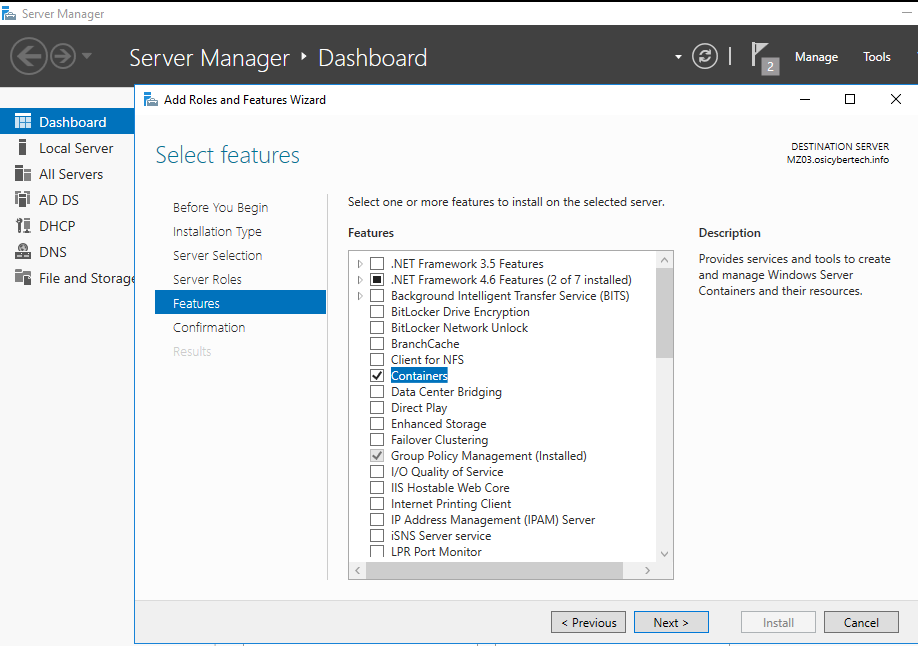918x646 pixels.
Task: Click the Refresh dashboard icon
Action: pyautogui.click(x=705, y=57)
